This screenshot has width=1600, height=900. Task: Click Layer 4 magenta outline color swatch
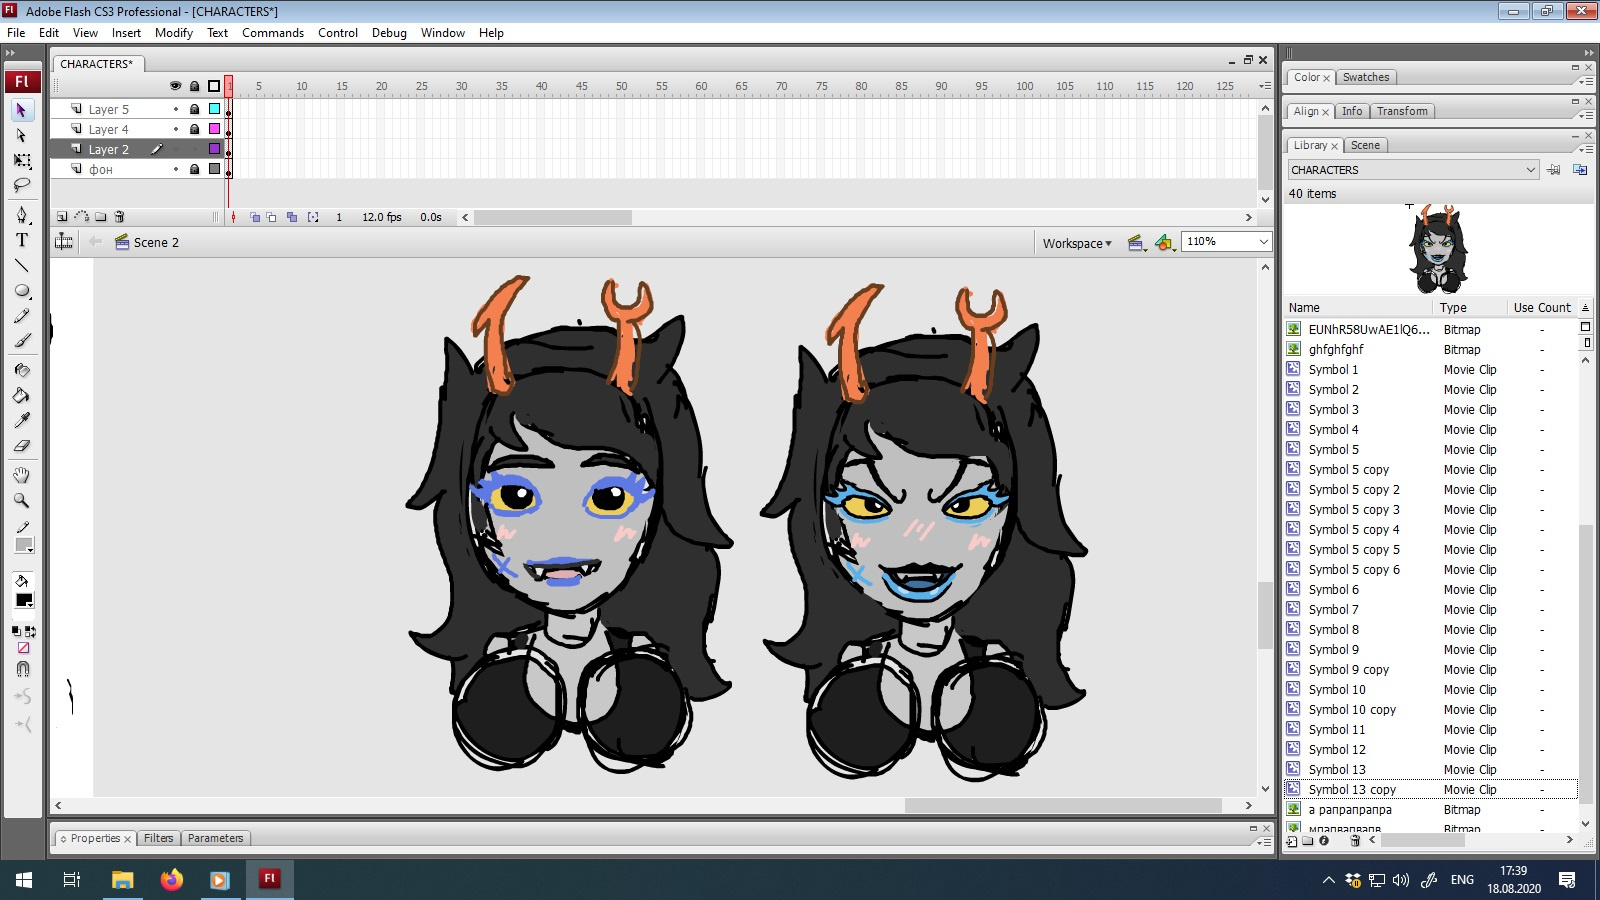click(x=214, y=129)
